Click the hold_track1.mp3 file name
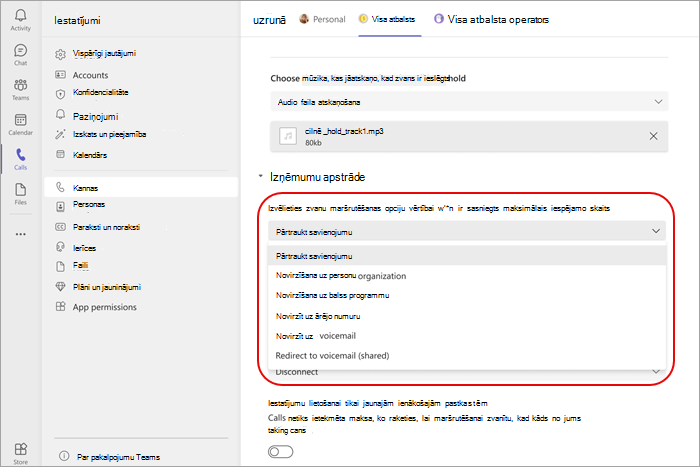Viewport: 700px width, 467px height. (x=344, y=131)
